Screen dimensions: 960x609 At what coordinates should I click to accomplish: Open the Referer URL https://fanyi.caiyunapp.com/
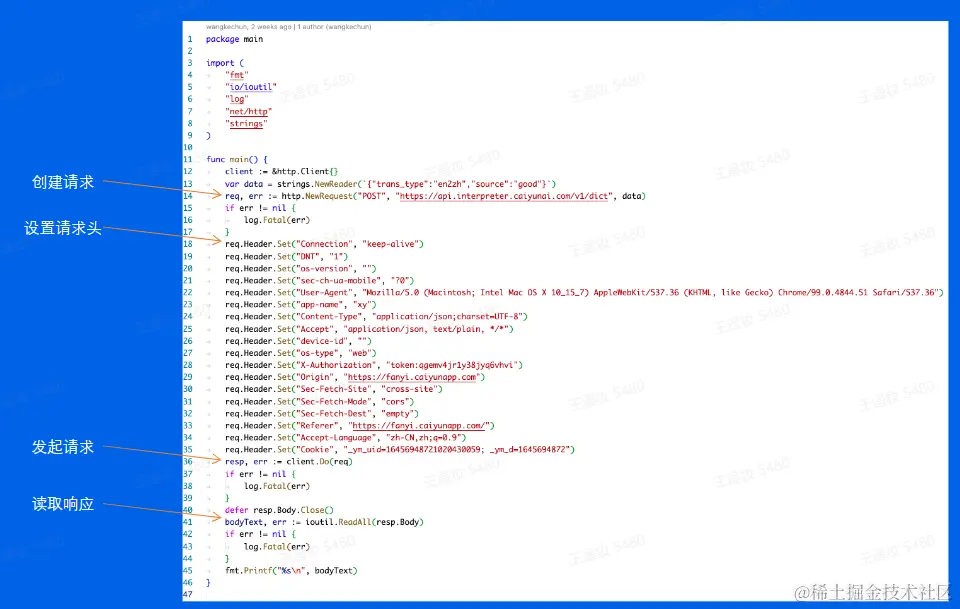tap(421, 425)
